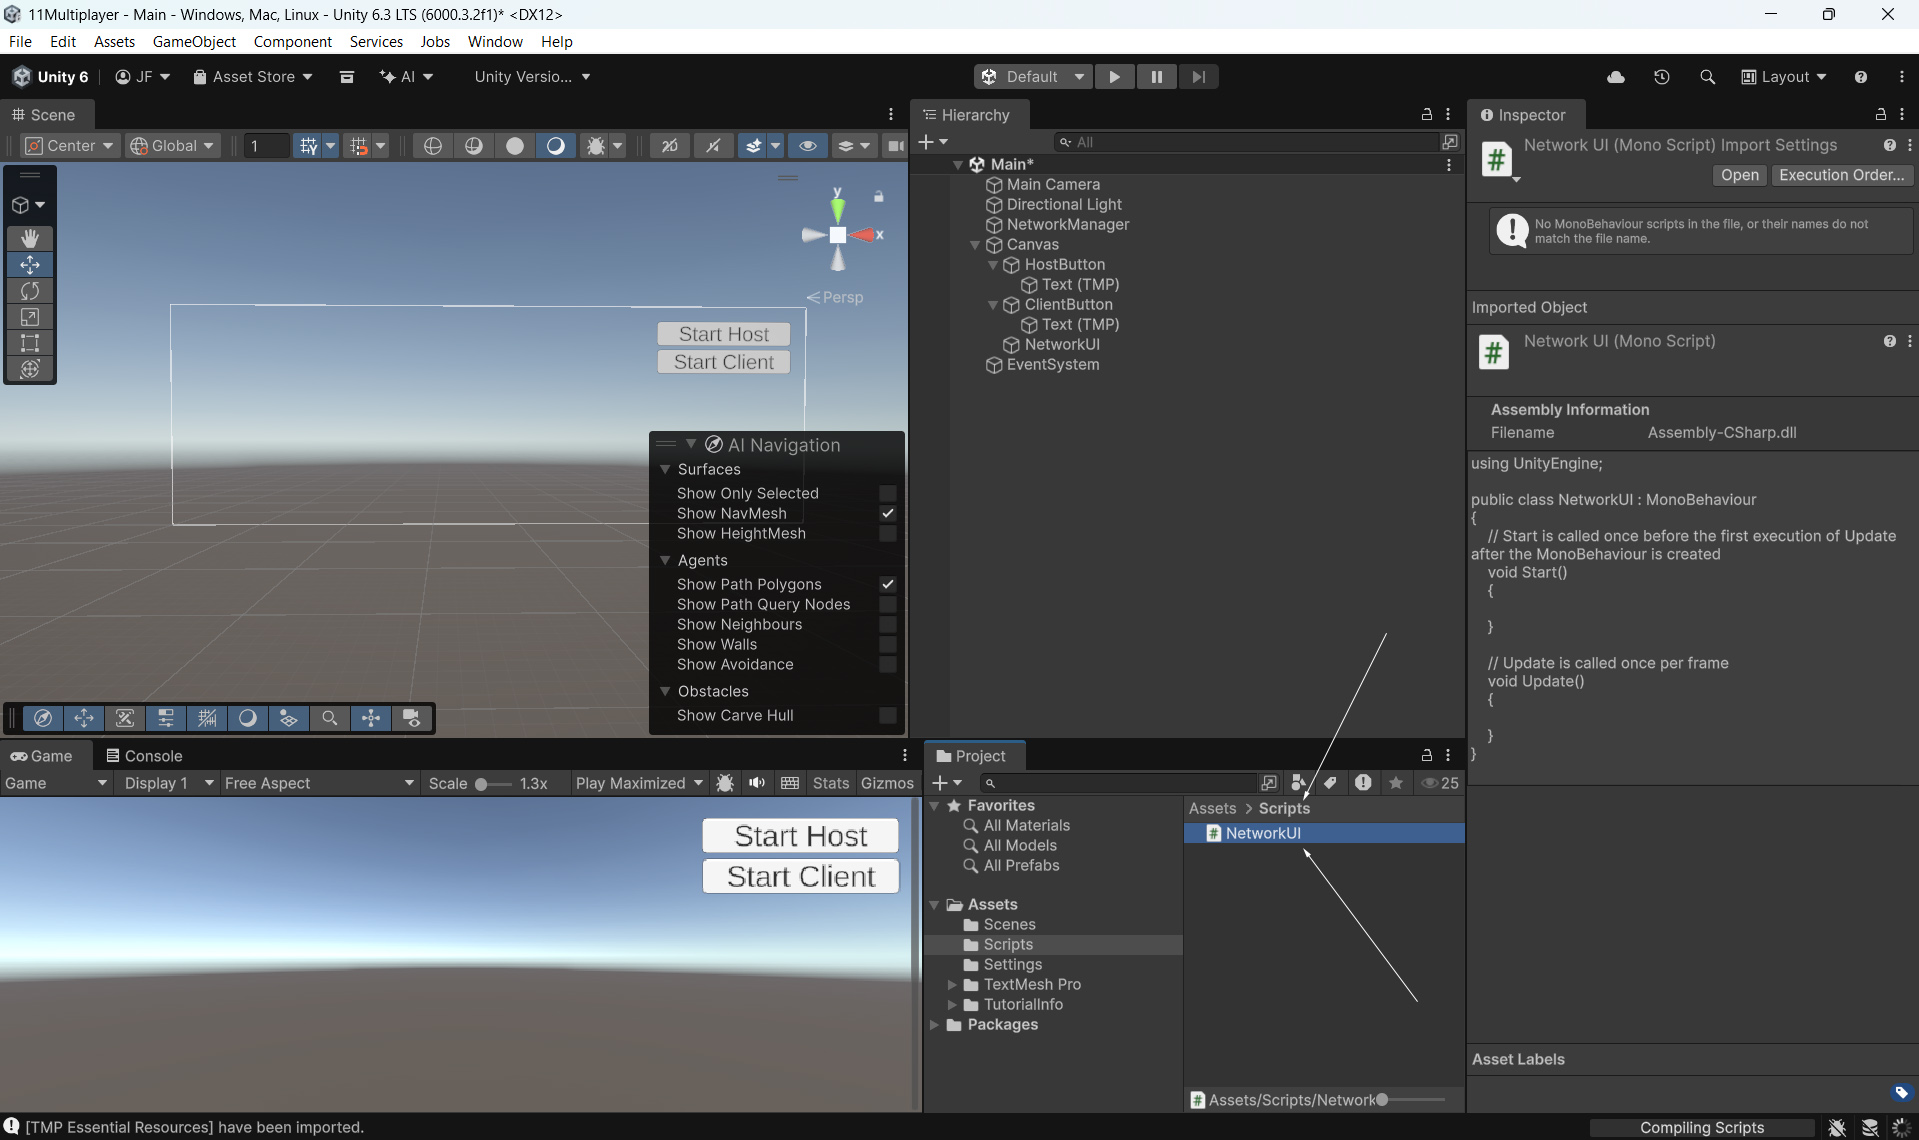Viewport: 1919px width, 1140px height.
Task: Collapse the Canvas hierarchy node
Action: tap(975, 245)
